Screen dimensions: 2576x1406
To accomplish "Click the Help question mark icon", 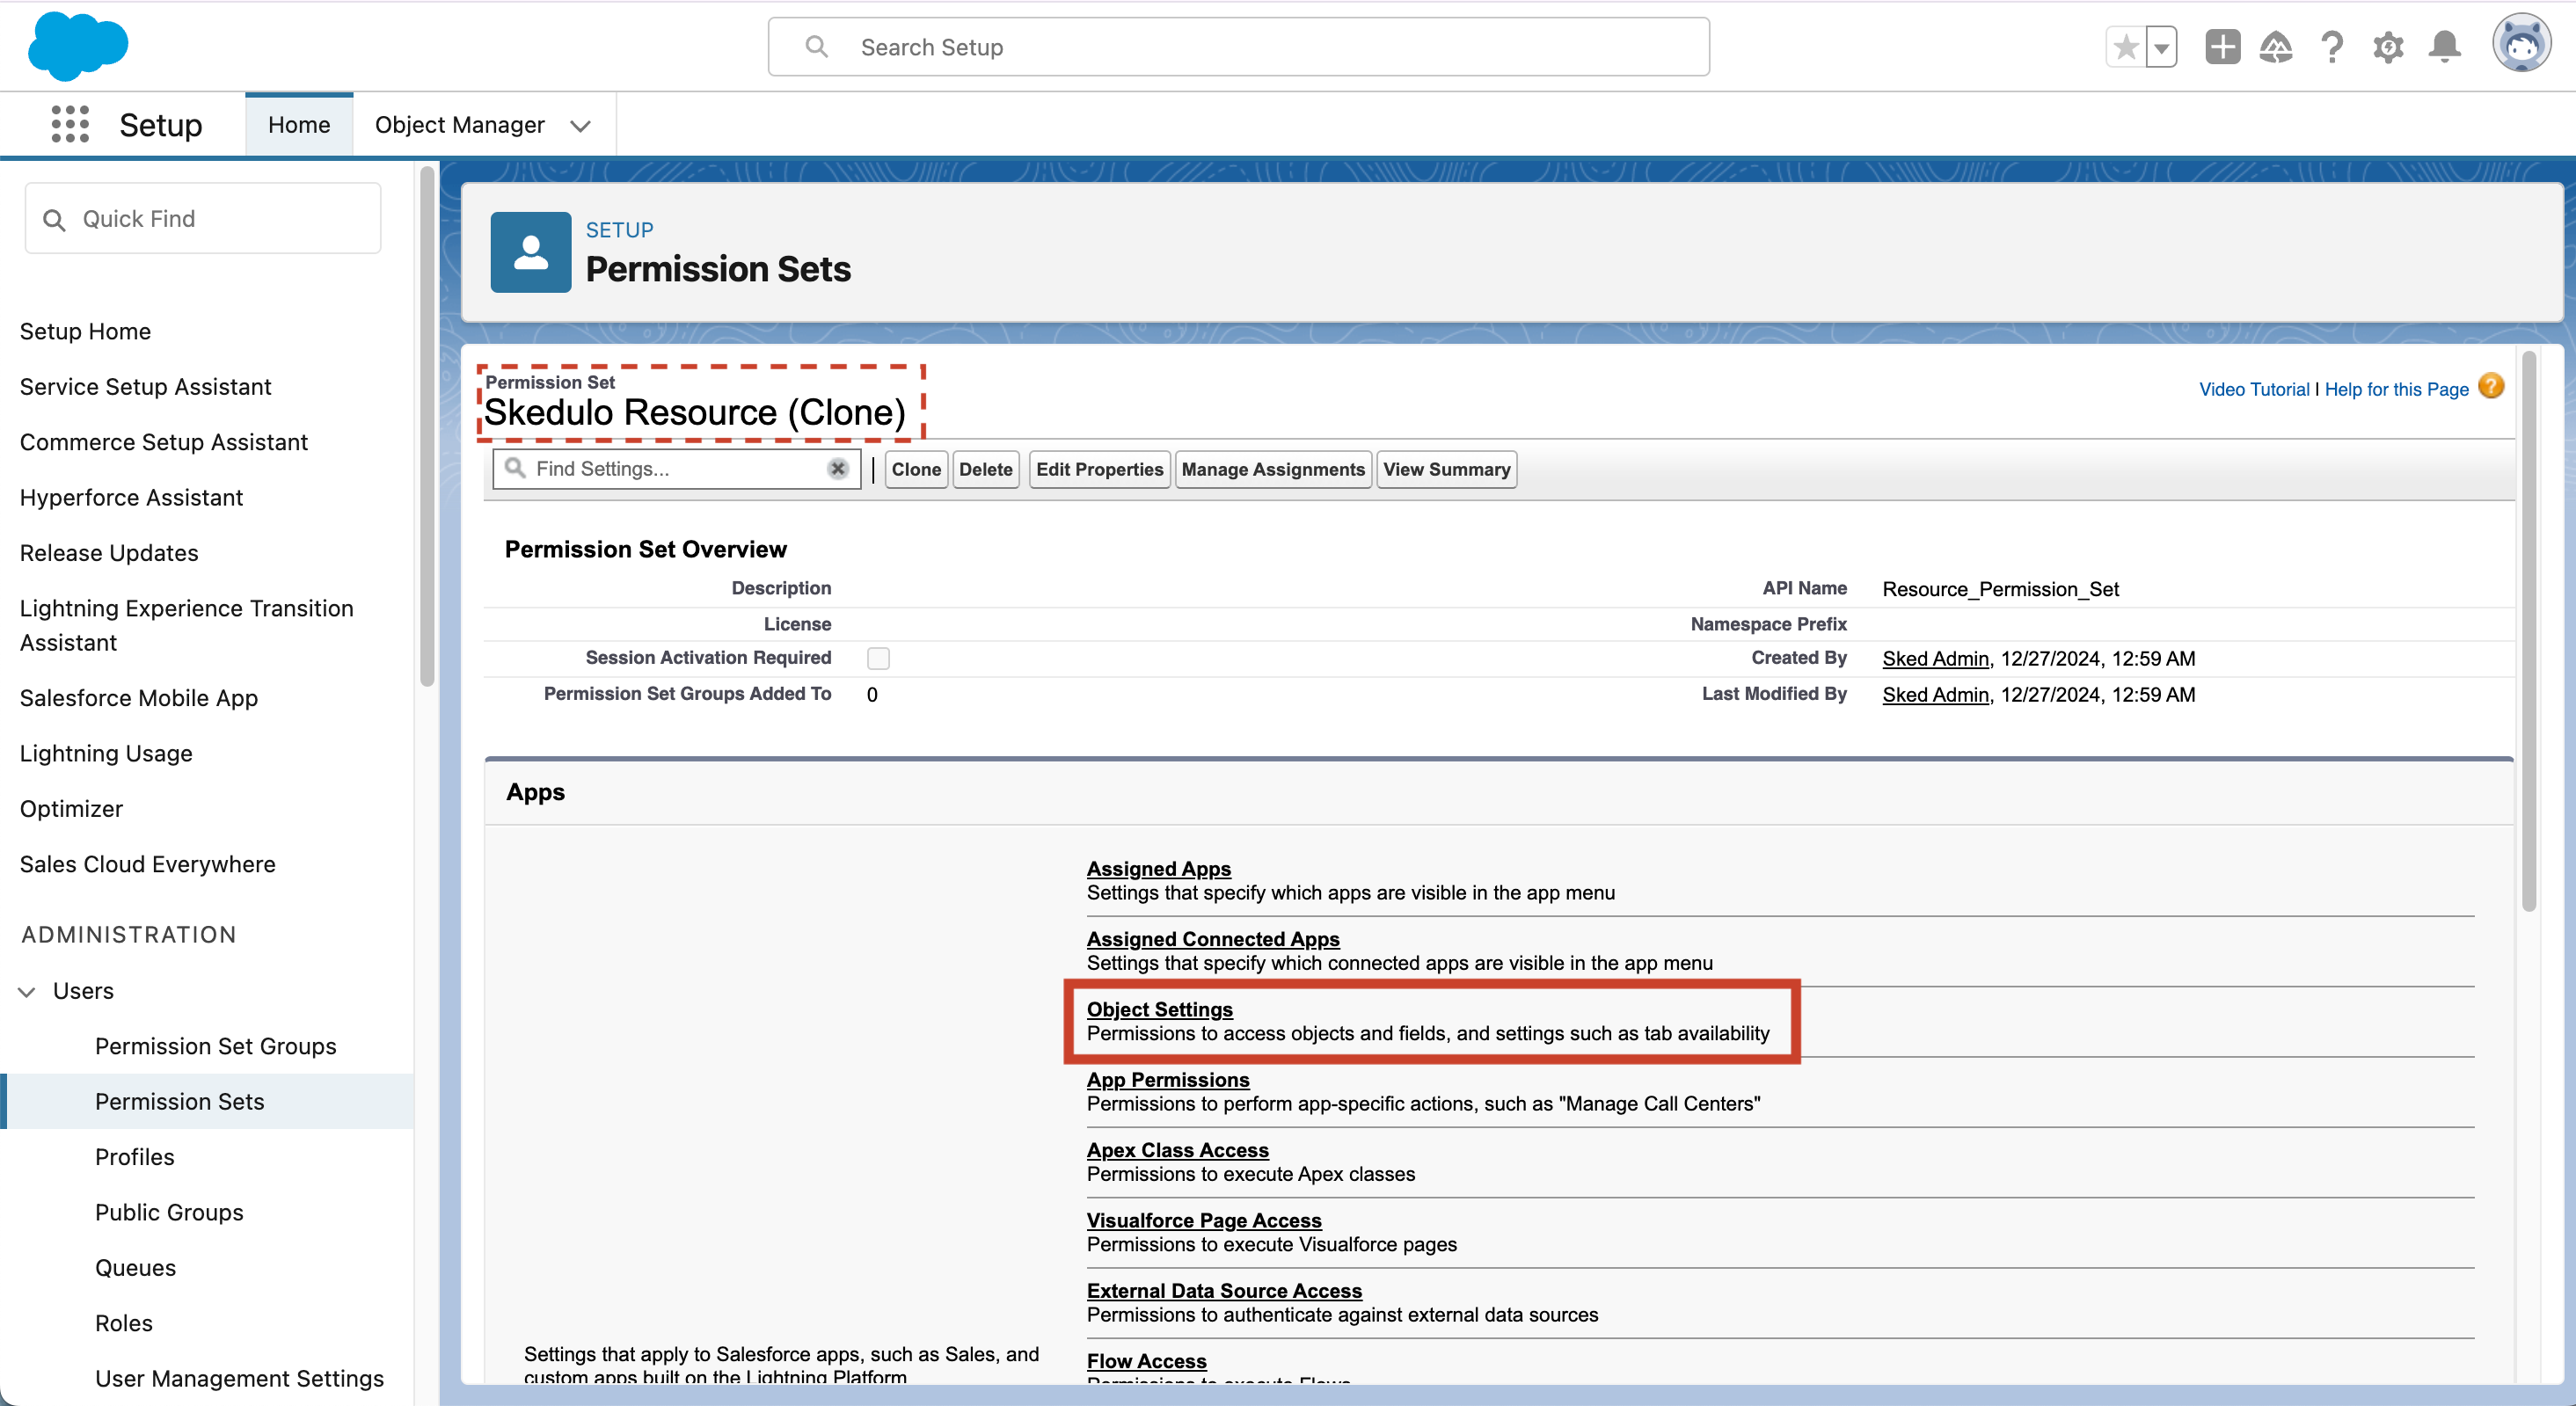I will pos(2333,47).
